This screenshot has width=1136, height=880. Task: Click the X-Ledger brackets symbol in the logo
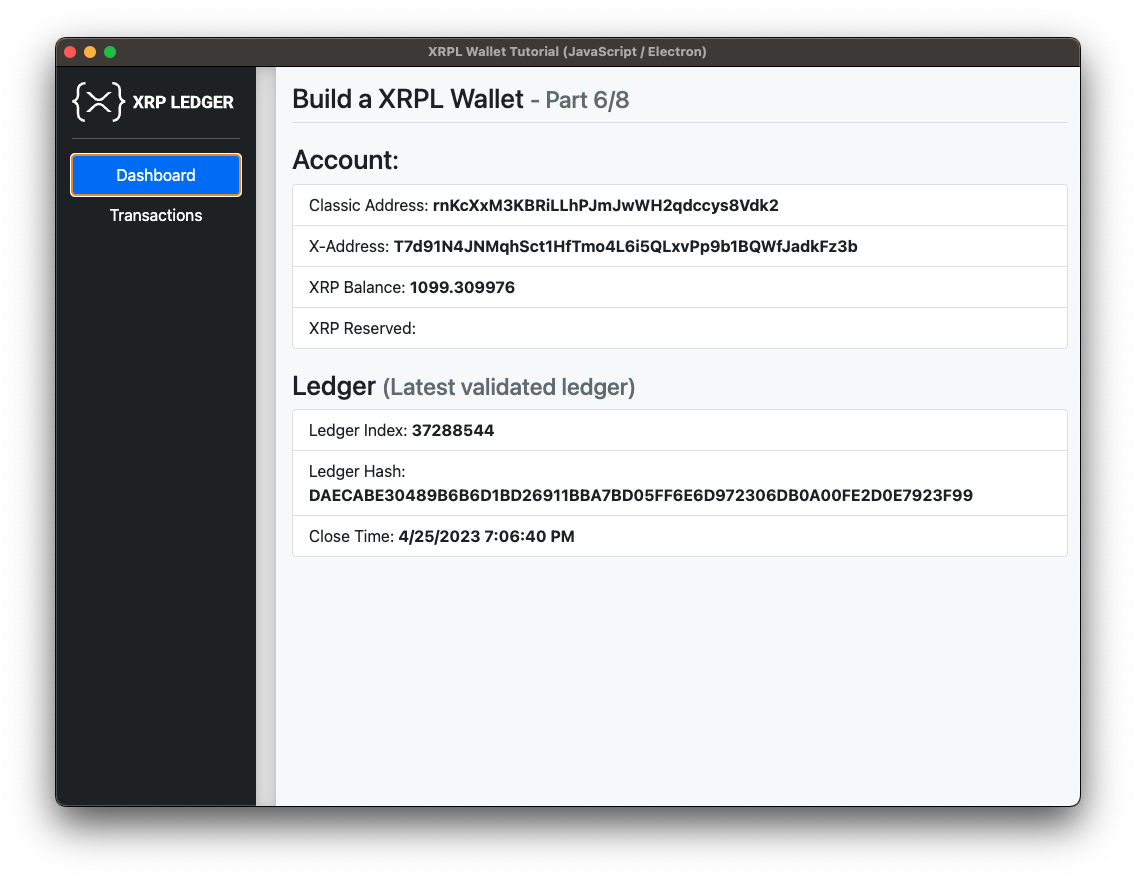(x=97, y=101)
